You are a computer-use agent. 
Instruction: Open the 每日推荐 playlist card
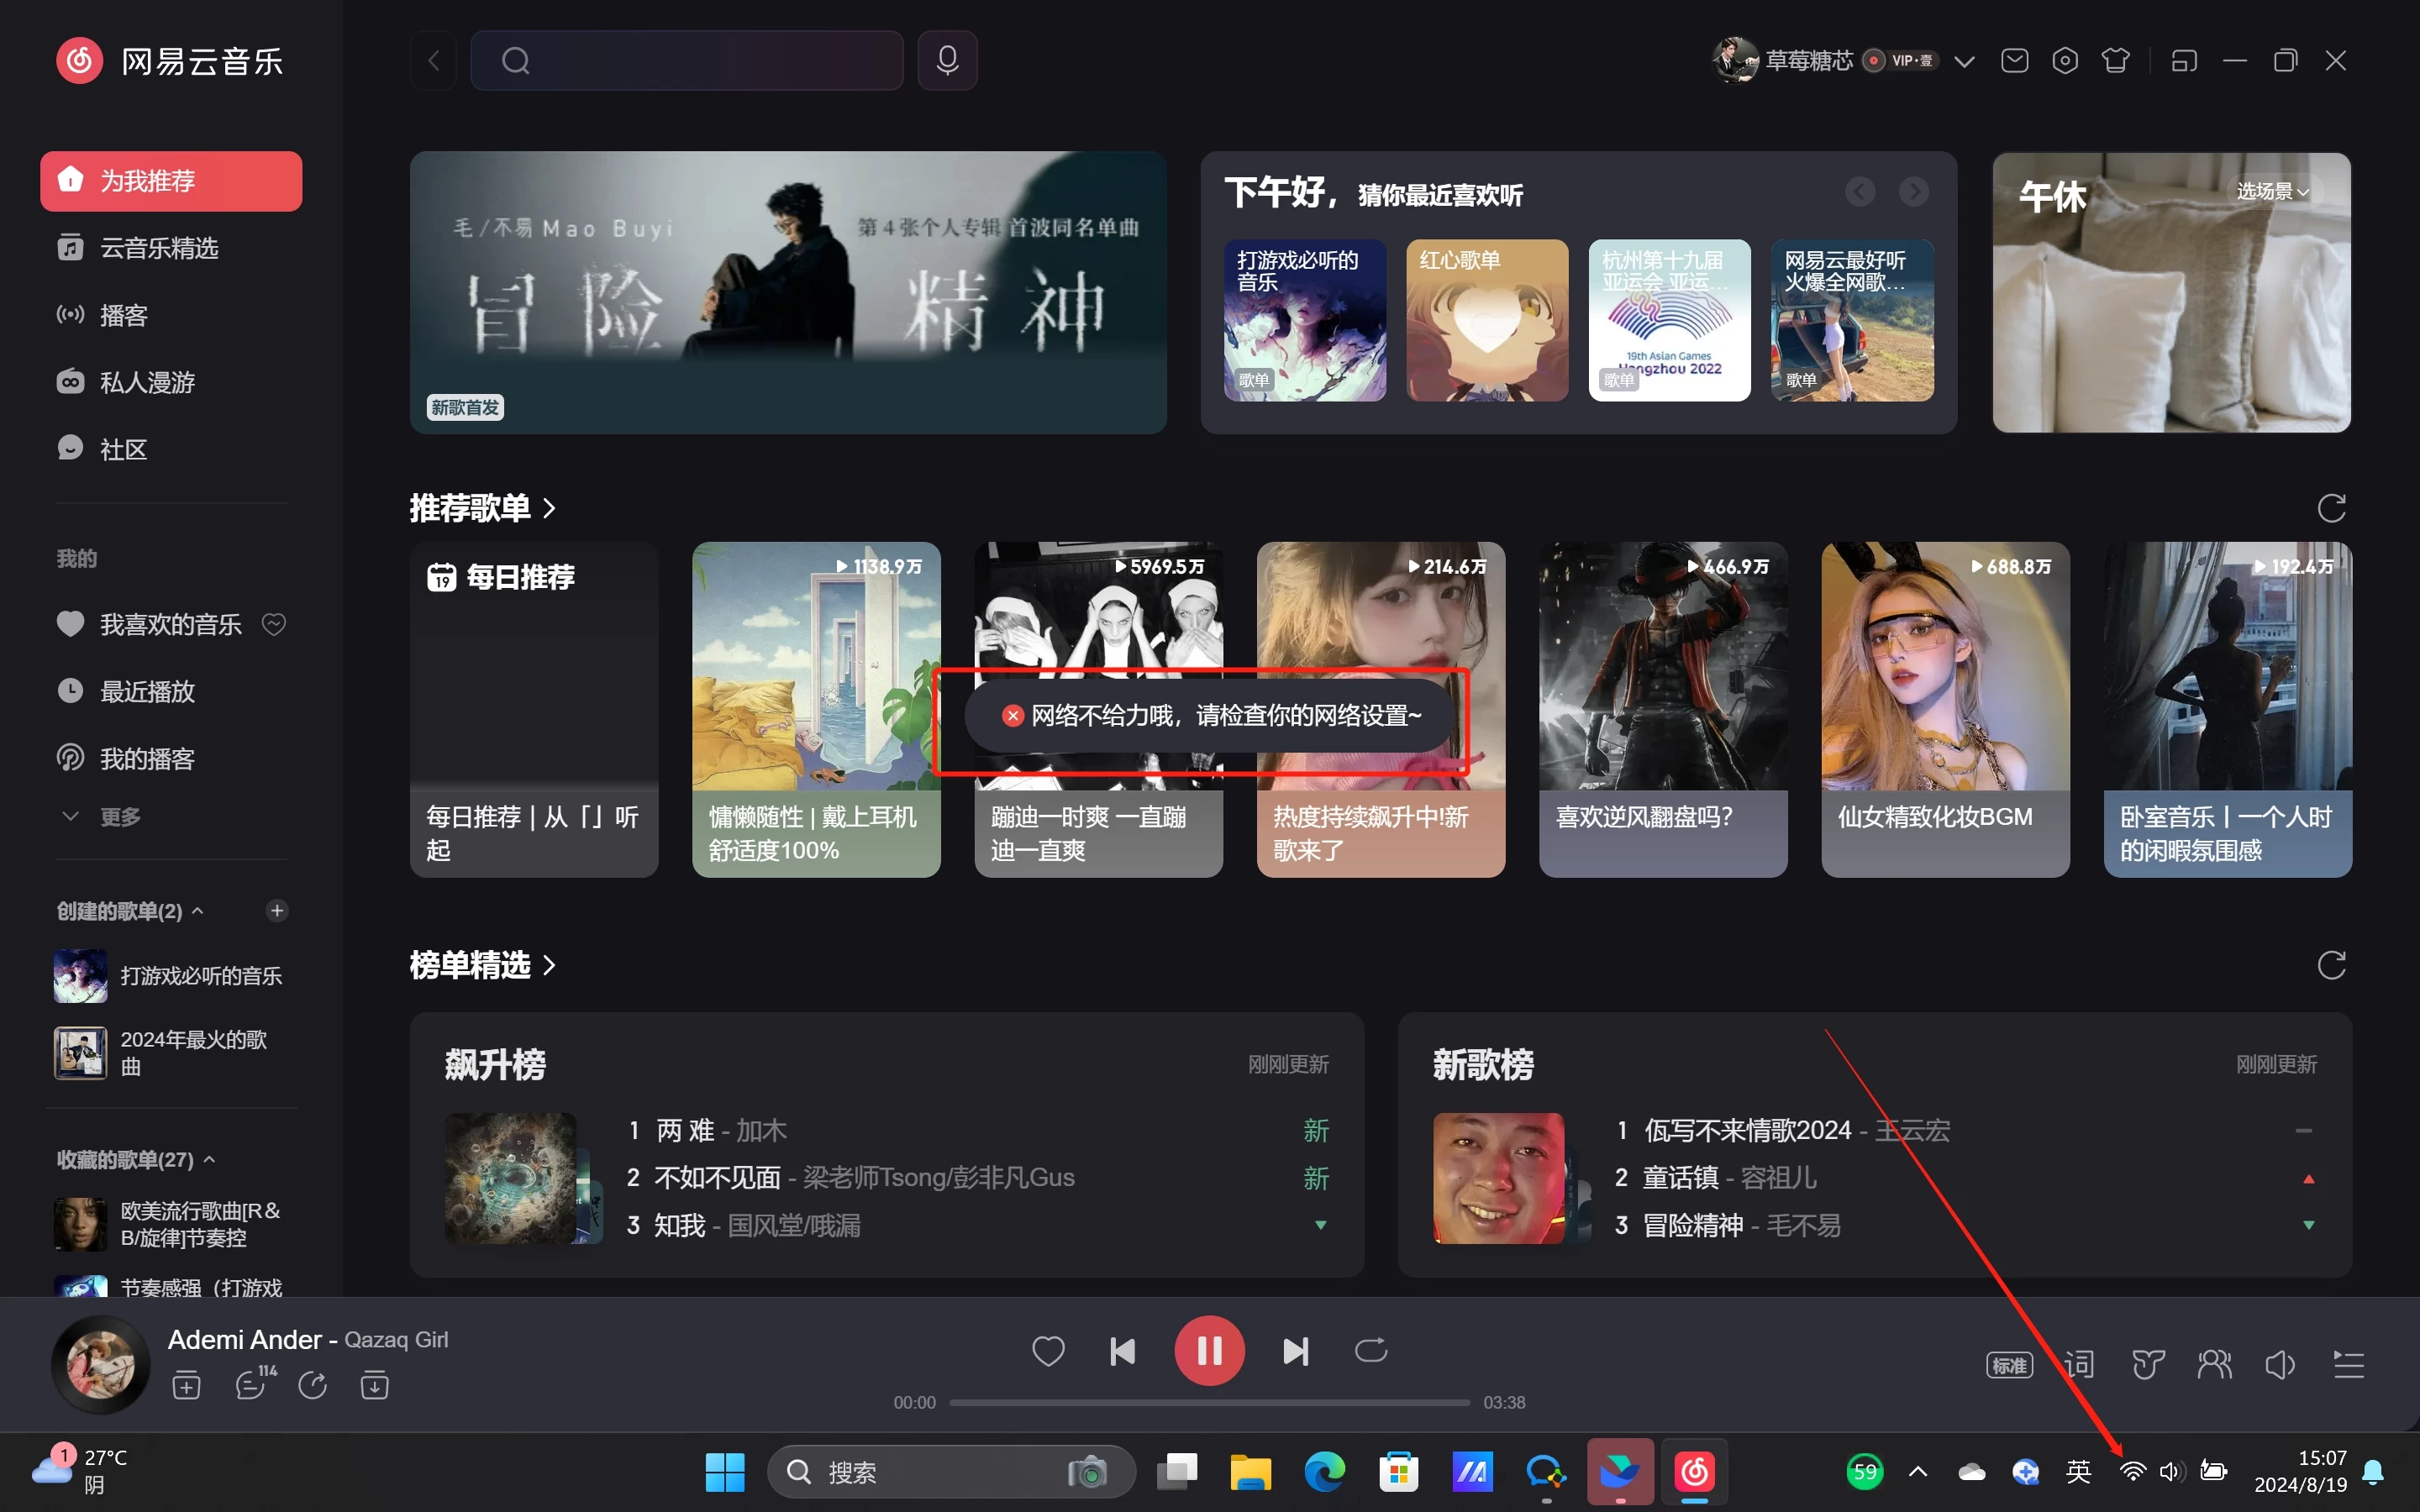(x=534, y=709)
